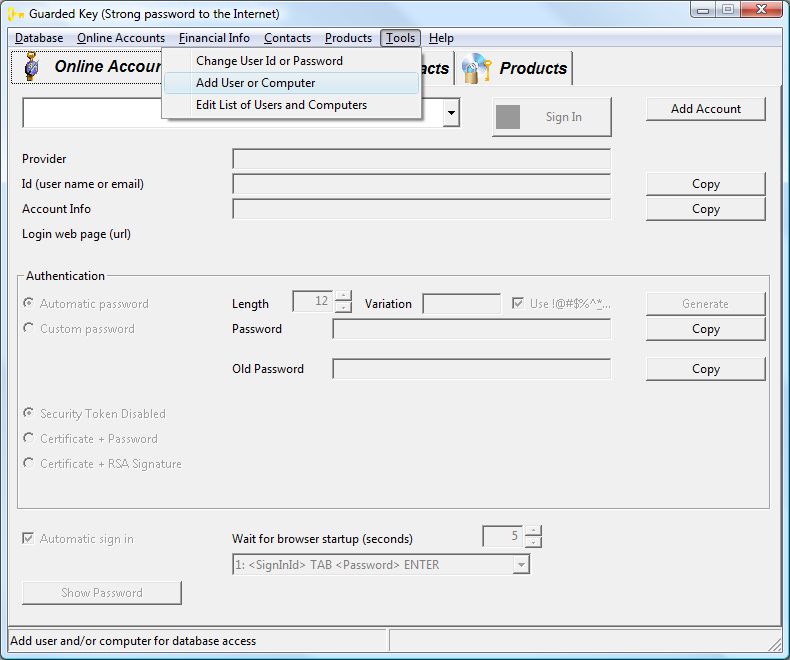Click the Products tab padlock CD icon
The width and height of the screenshot is (790, 660).
click(476, 68)
